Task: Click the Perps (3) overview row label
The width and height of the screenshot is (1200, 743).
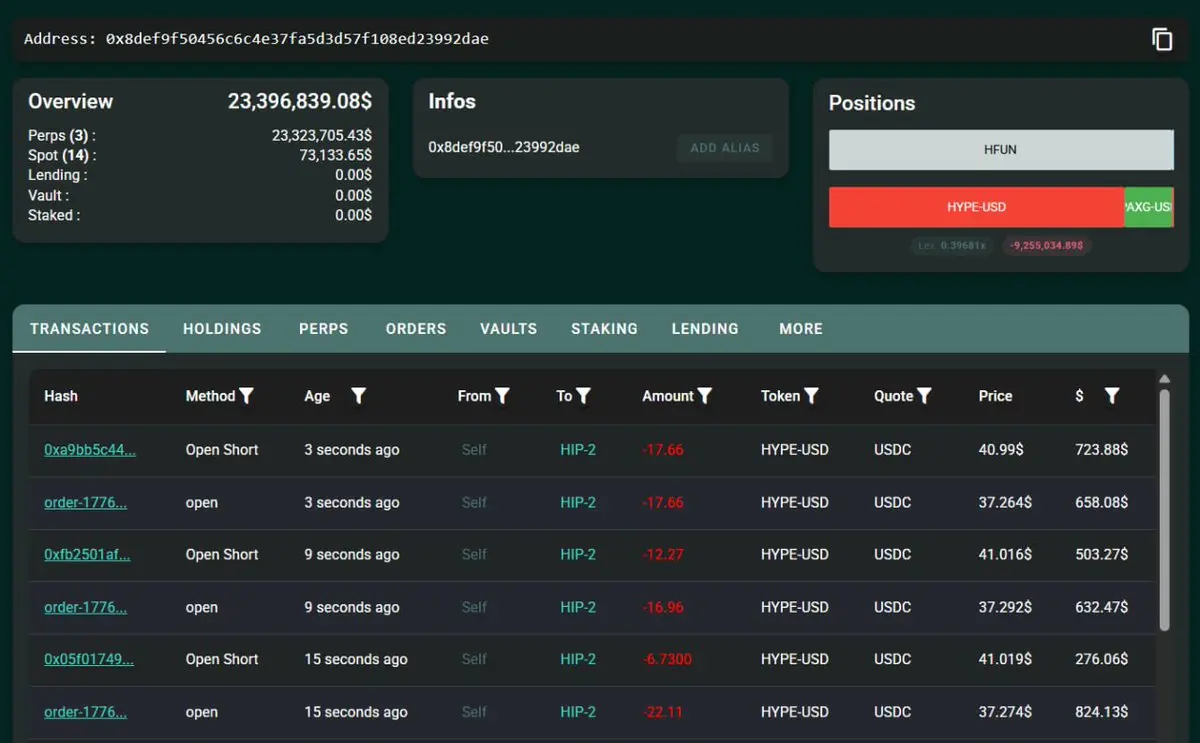Action: pyautogui.click(x=62, y=135)
